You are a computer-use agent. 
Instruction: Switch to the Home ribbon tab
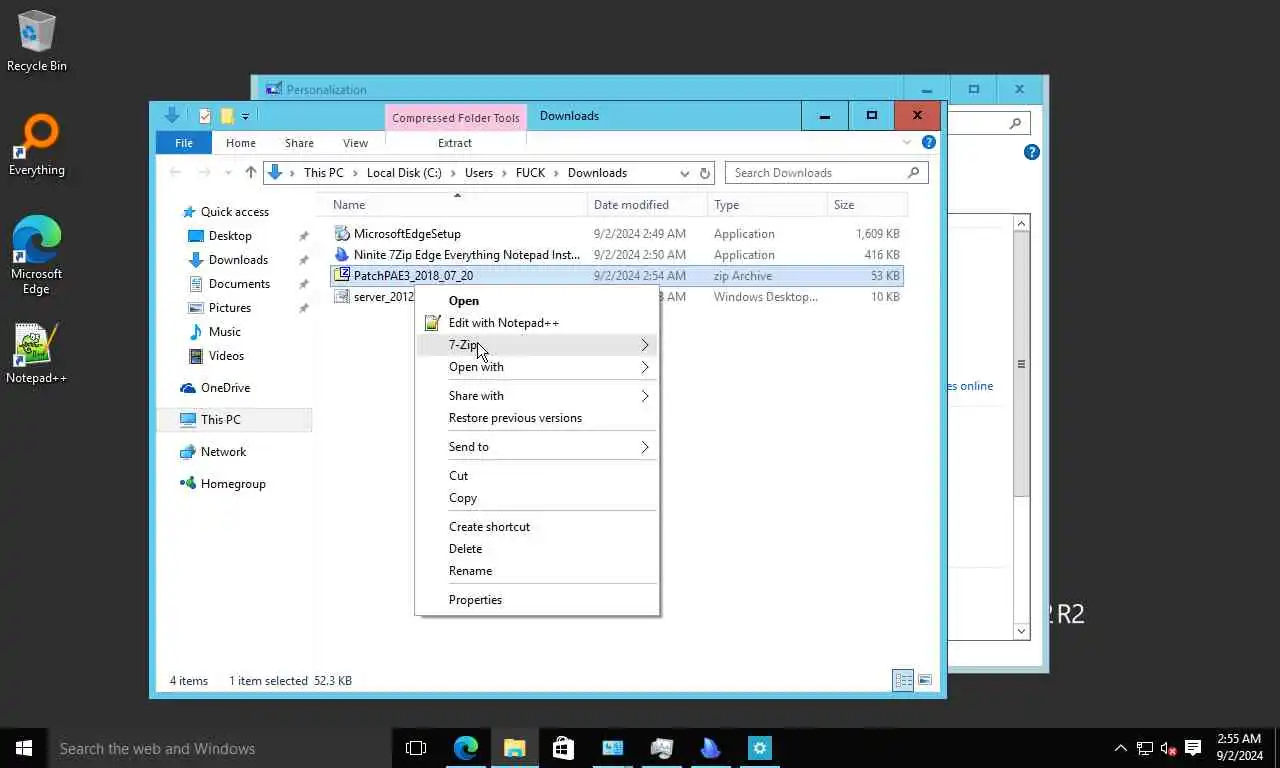[241, 143]
